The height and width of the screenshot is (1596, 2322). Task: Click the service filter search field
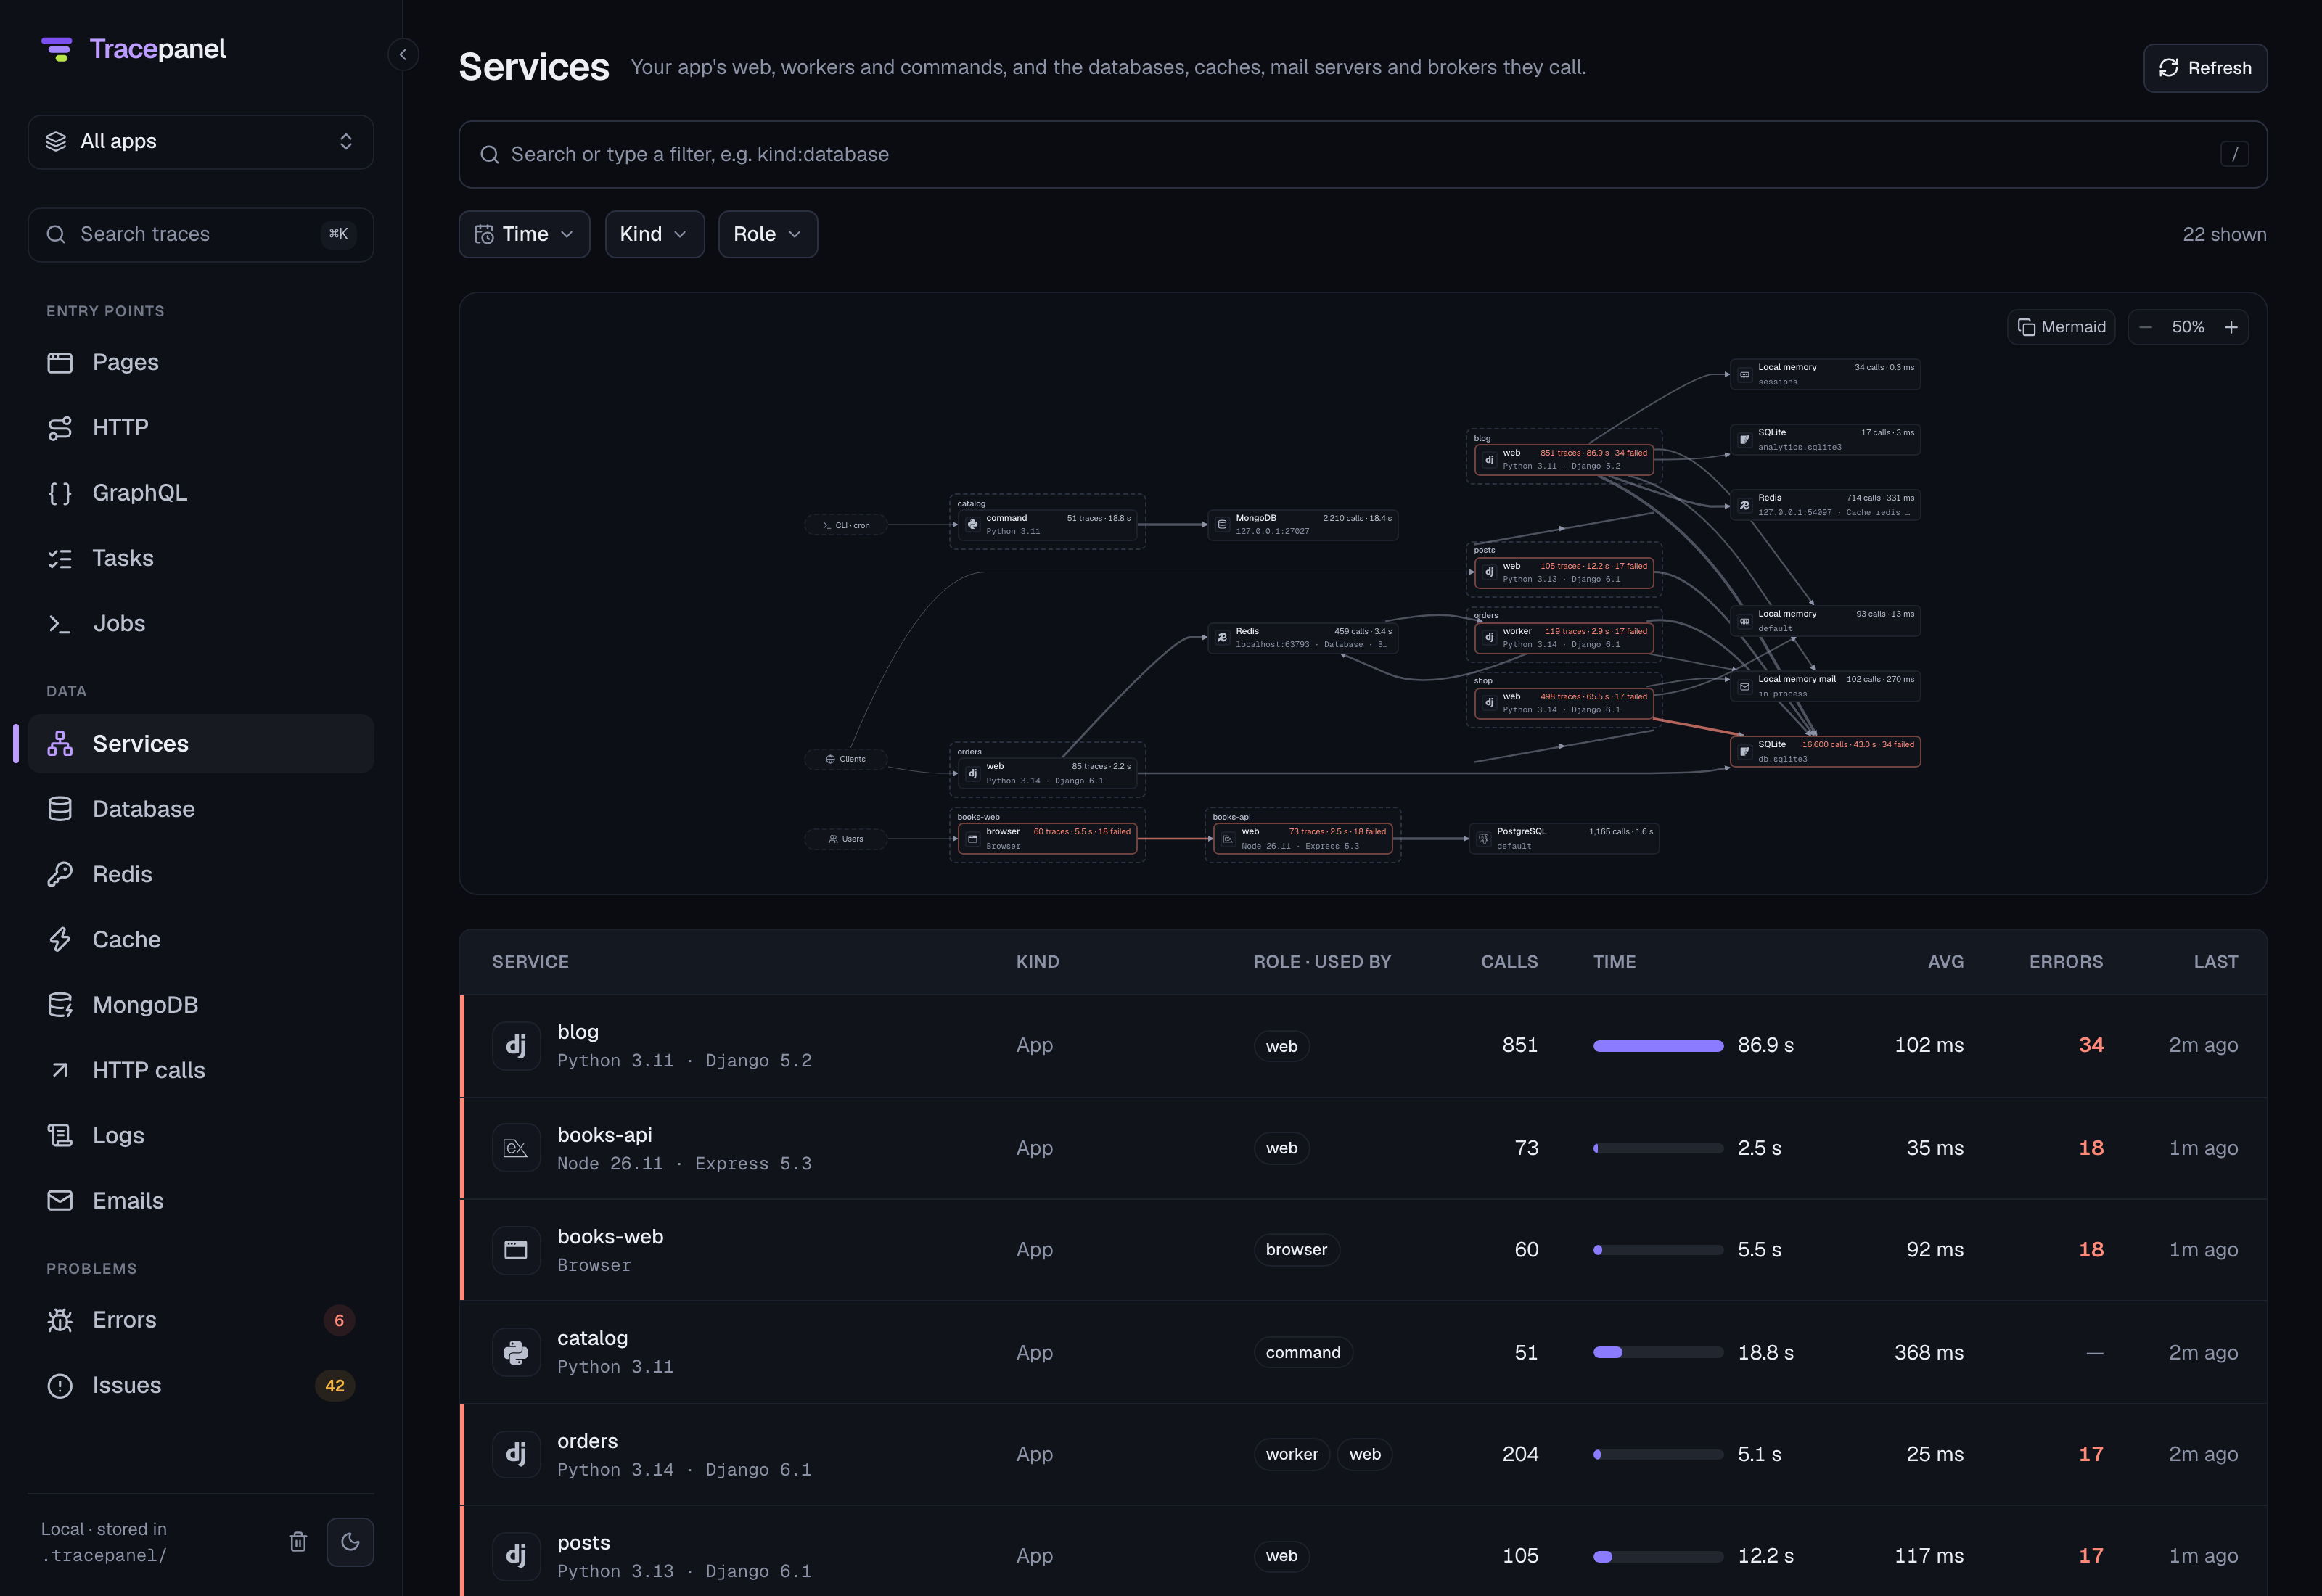click(x=1362, y=155)
